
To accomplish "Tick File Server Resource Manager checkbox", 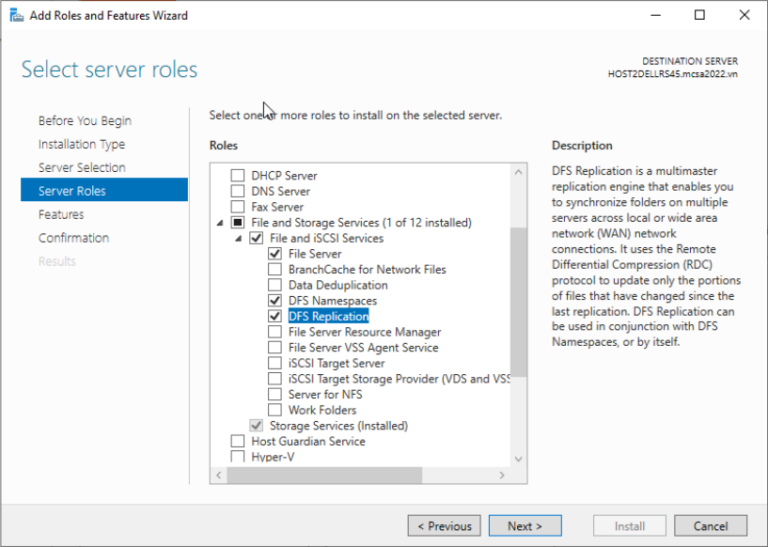I will click(x=275, y=332).
